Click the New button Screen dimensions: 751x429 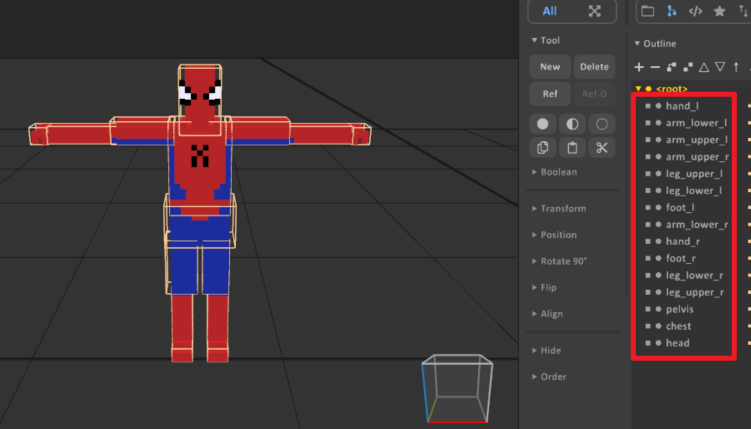pyautogui.click(x=550, y=67)
